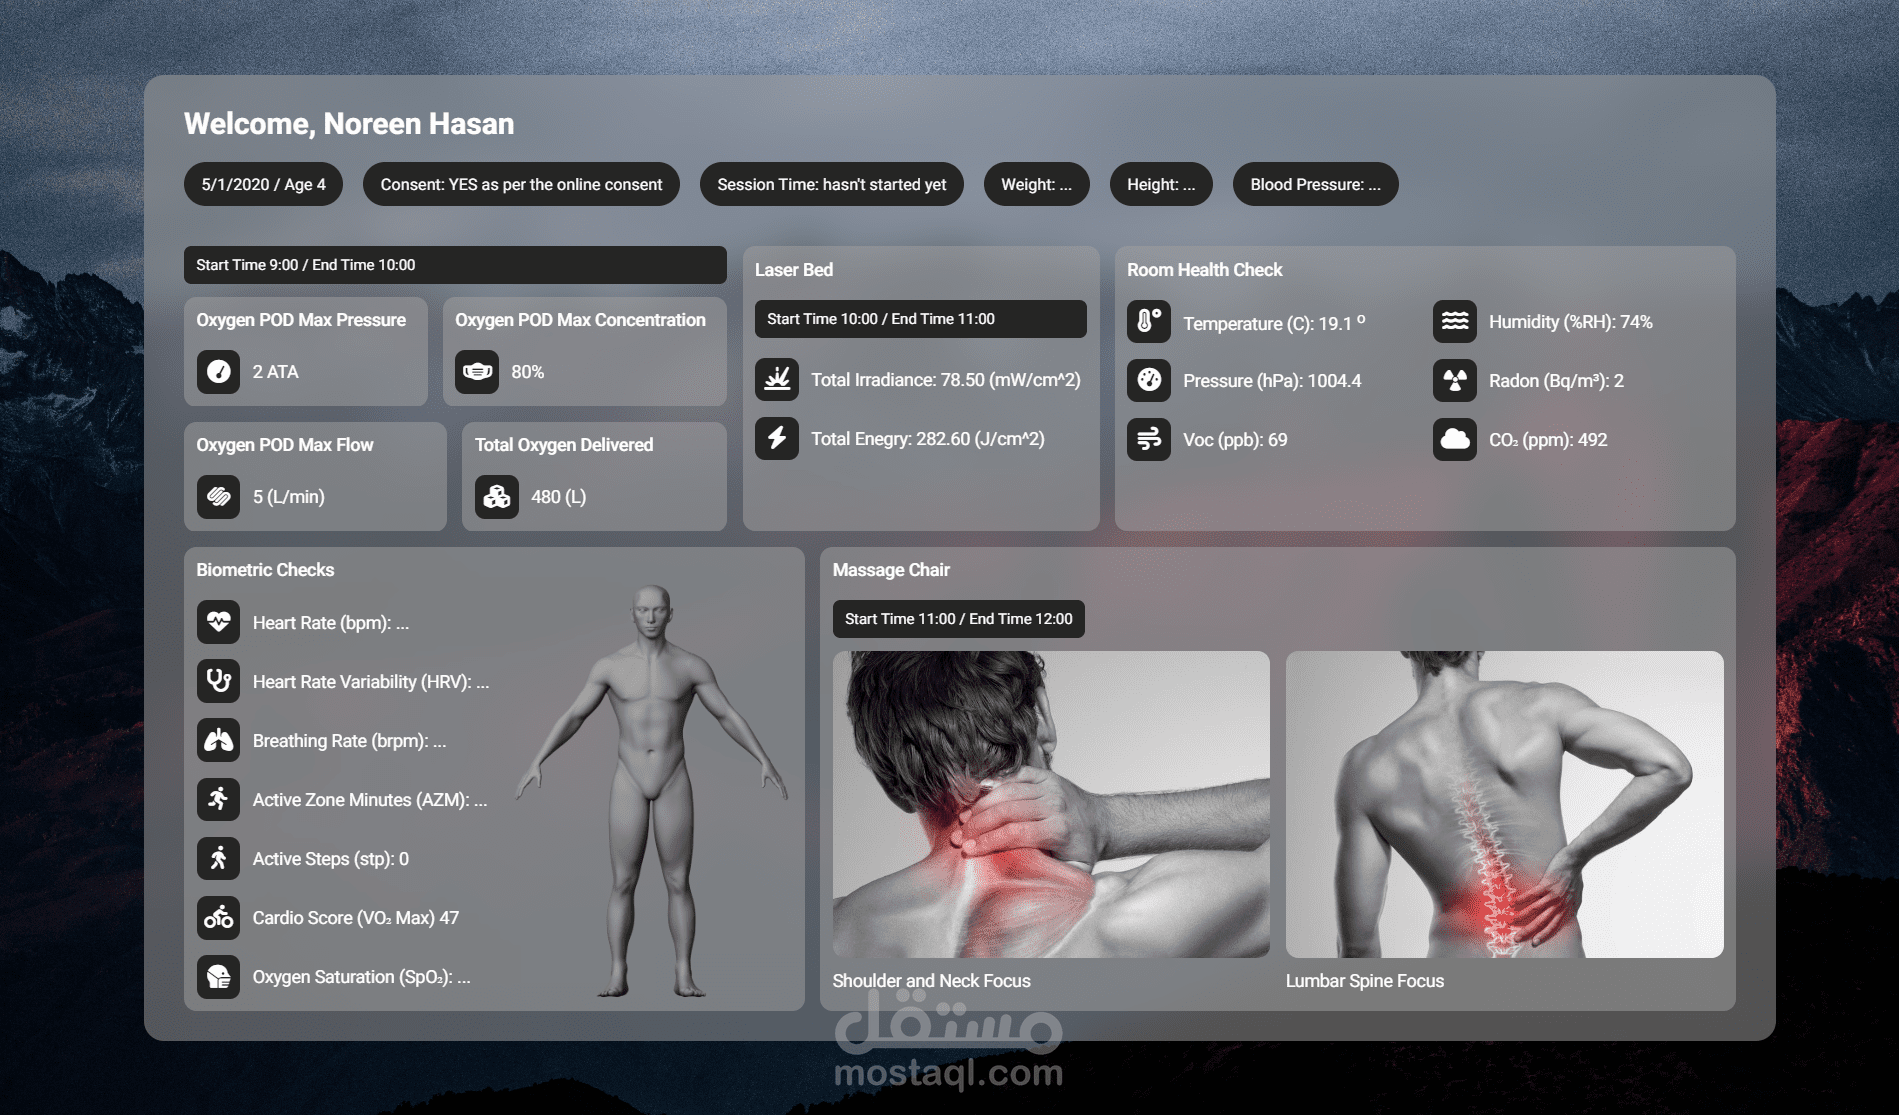Click the CO₂ (ppm): 492 reading

pyautogui.click(x=1548, y=440)
